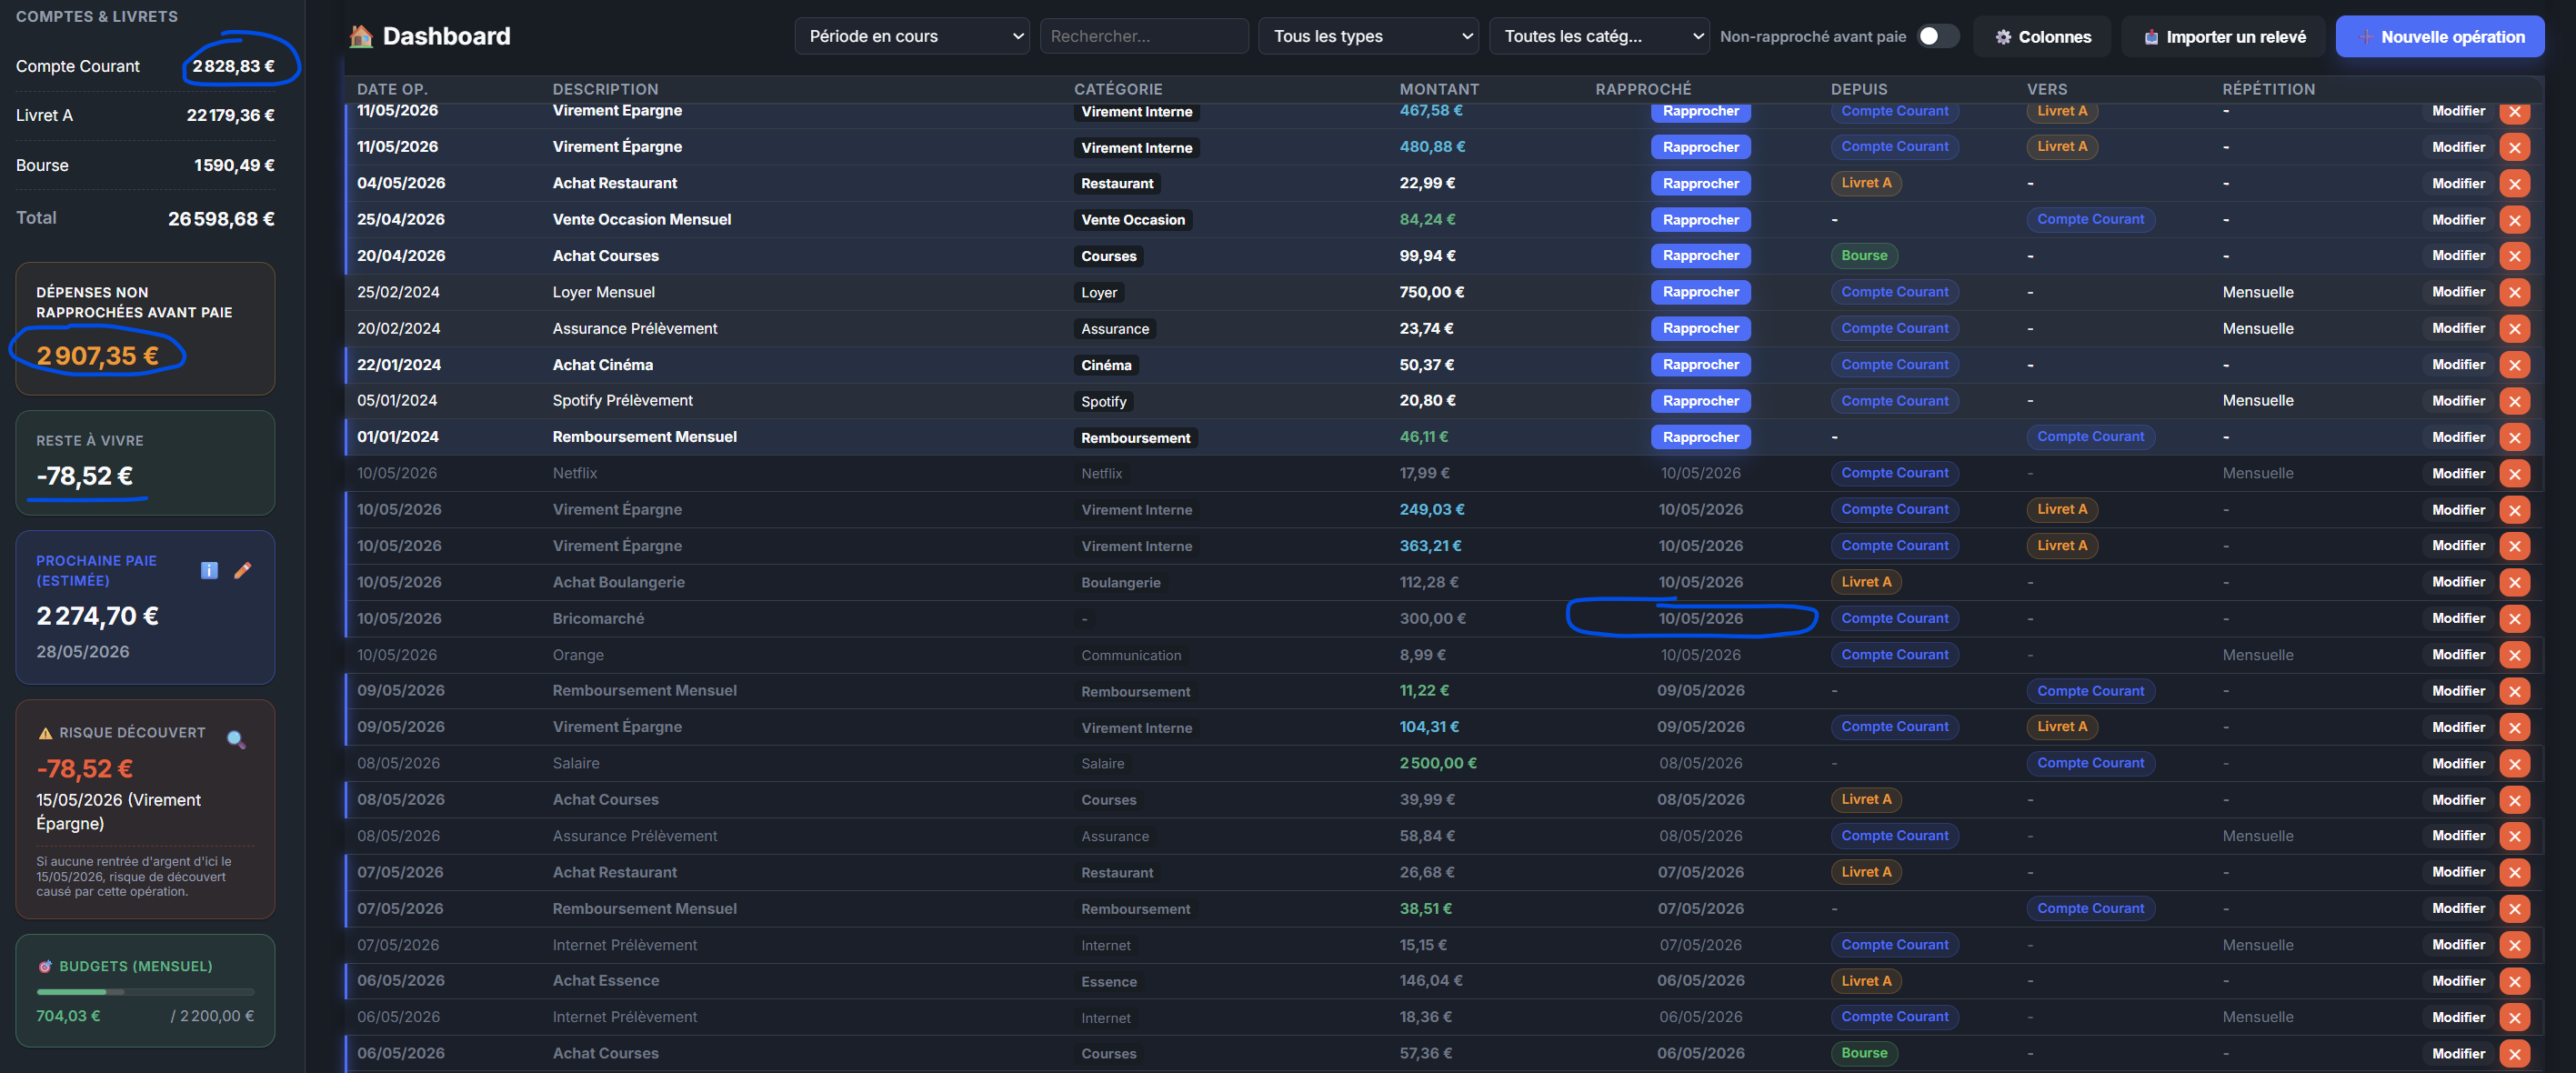
Task: Remove the Assurance Prélèvement 23,74 € row
Action: point(2514,328)
